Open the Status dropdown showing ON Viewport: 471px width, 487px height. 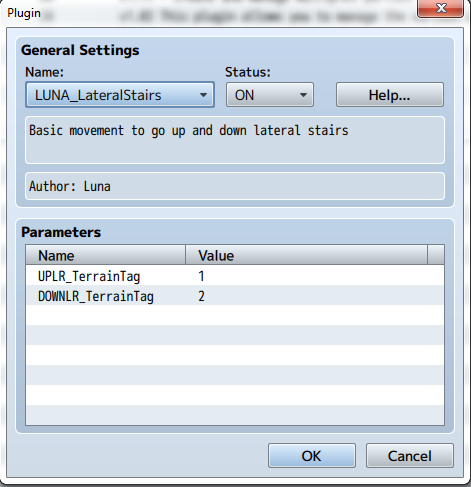coord(270,95)
